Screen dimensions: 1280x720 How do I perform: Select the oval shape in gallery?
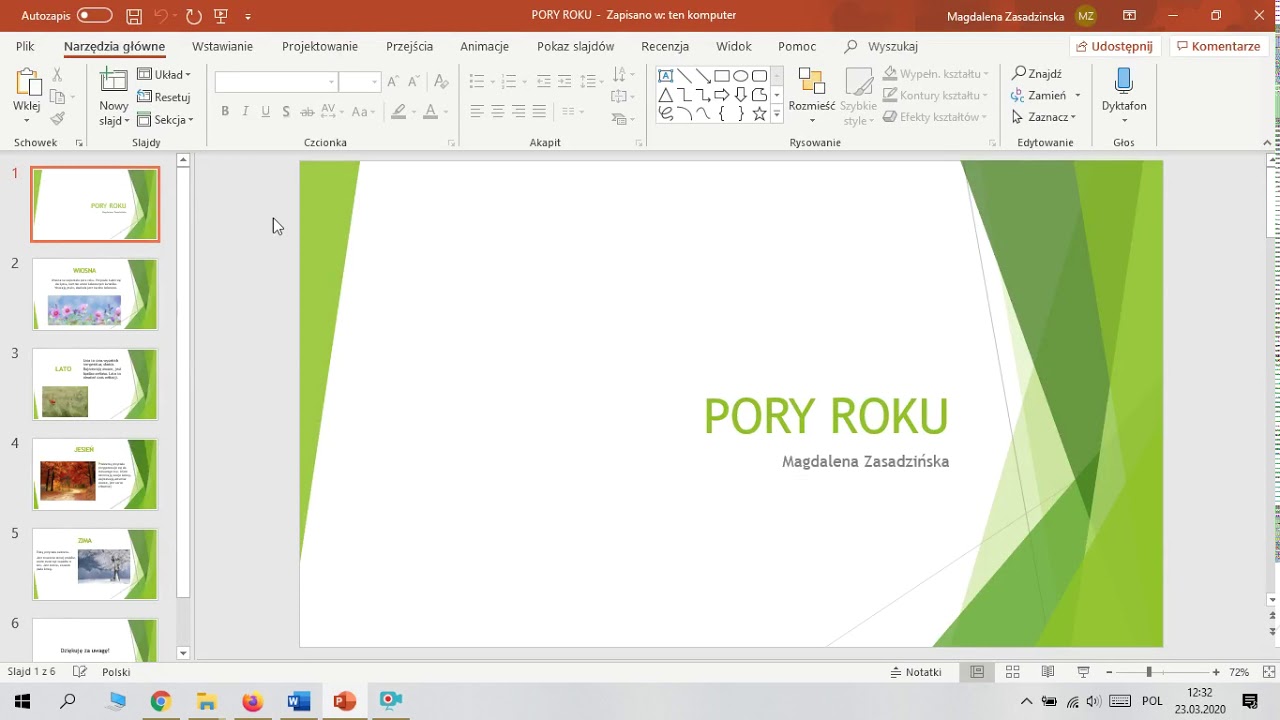(741, 76)
